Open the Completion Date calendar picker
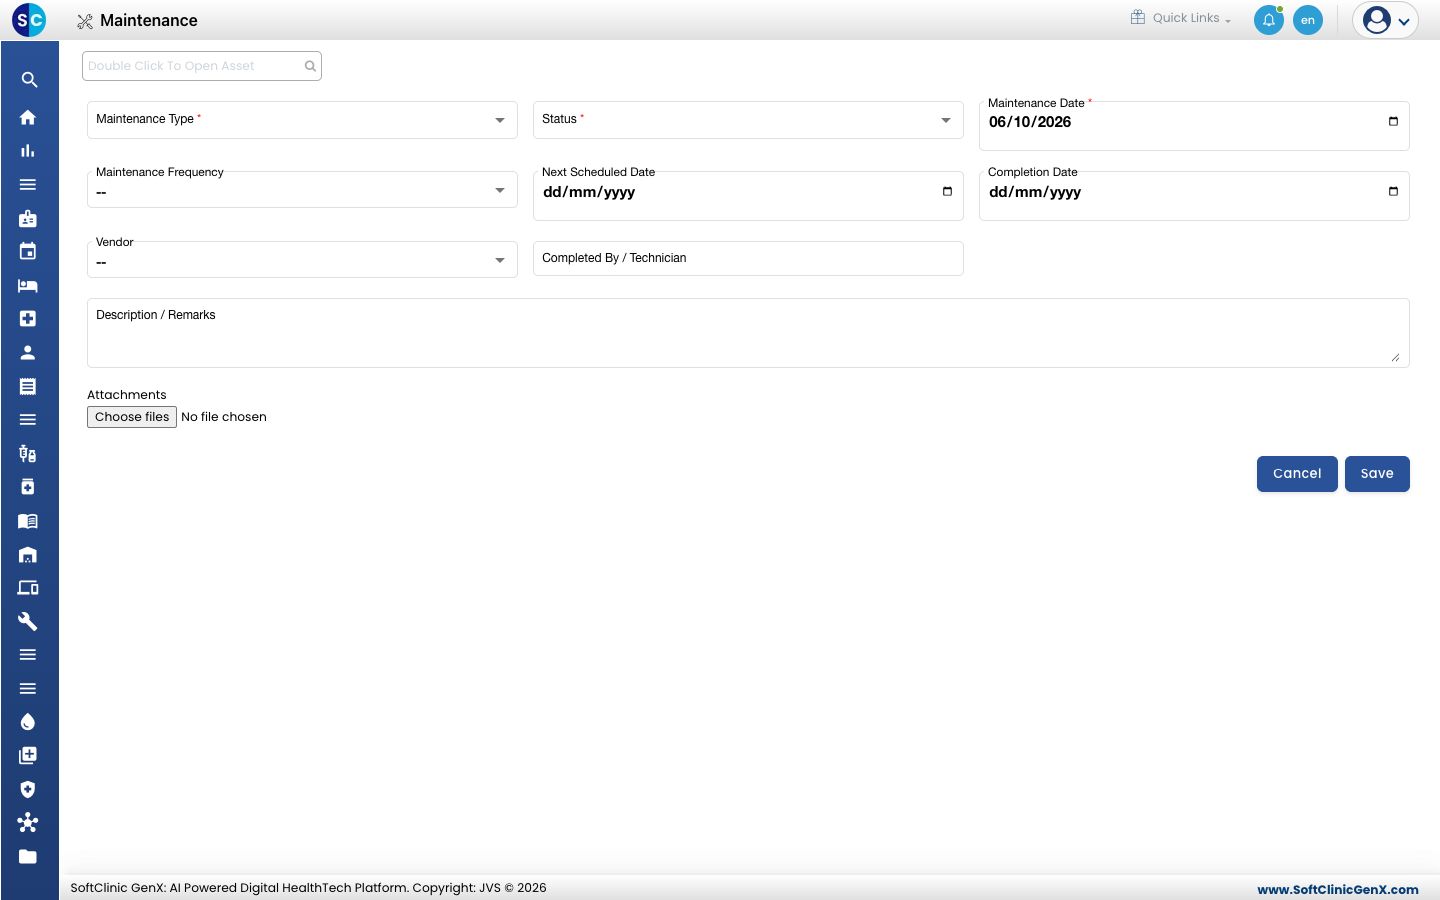 click(x=1393, y=192)
